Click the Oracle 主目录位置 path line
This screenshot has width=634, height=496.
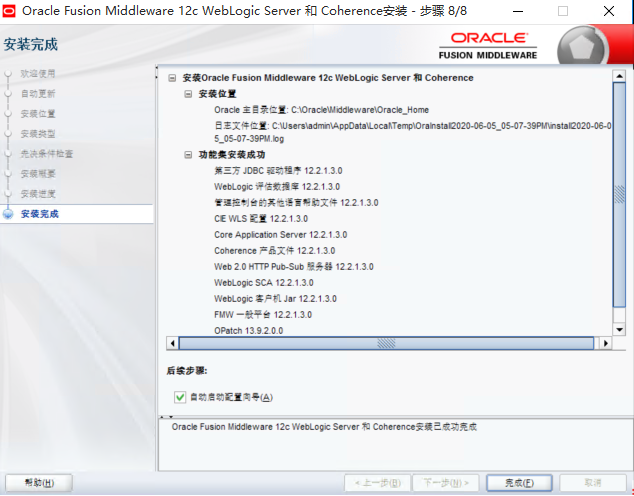(321, 110)
